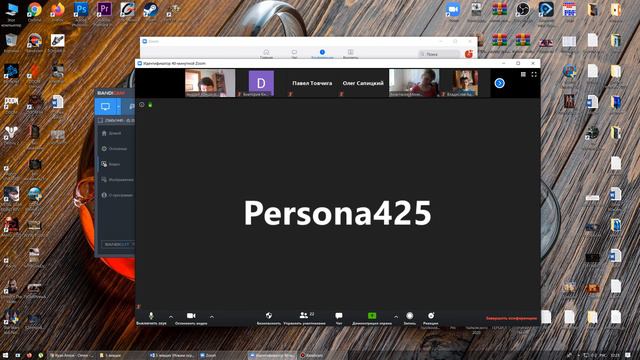Open Meetings tab in background Zoom window
The image size is (640, 360).
pyautogui.click(x=322, y=54)
